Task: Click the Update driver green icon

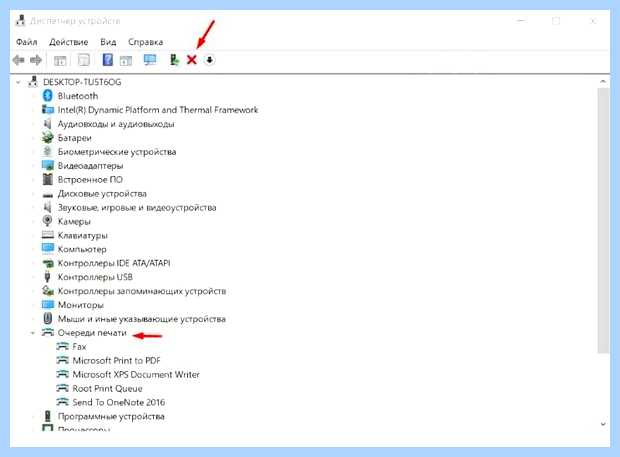Action: coord(174,60)
